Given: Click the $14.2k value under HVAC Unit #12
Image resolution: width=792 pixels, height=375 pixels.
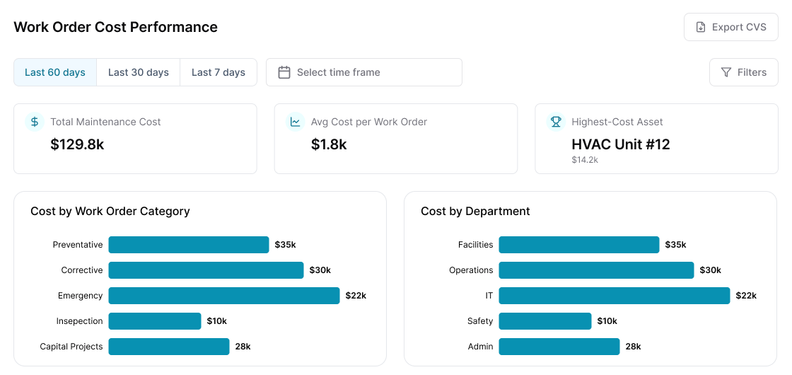Looking at the screenshot, I should [x=585, y=160].
